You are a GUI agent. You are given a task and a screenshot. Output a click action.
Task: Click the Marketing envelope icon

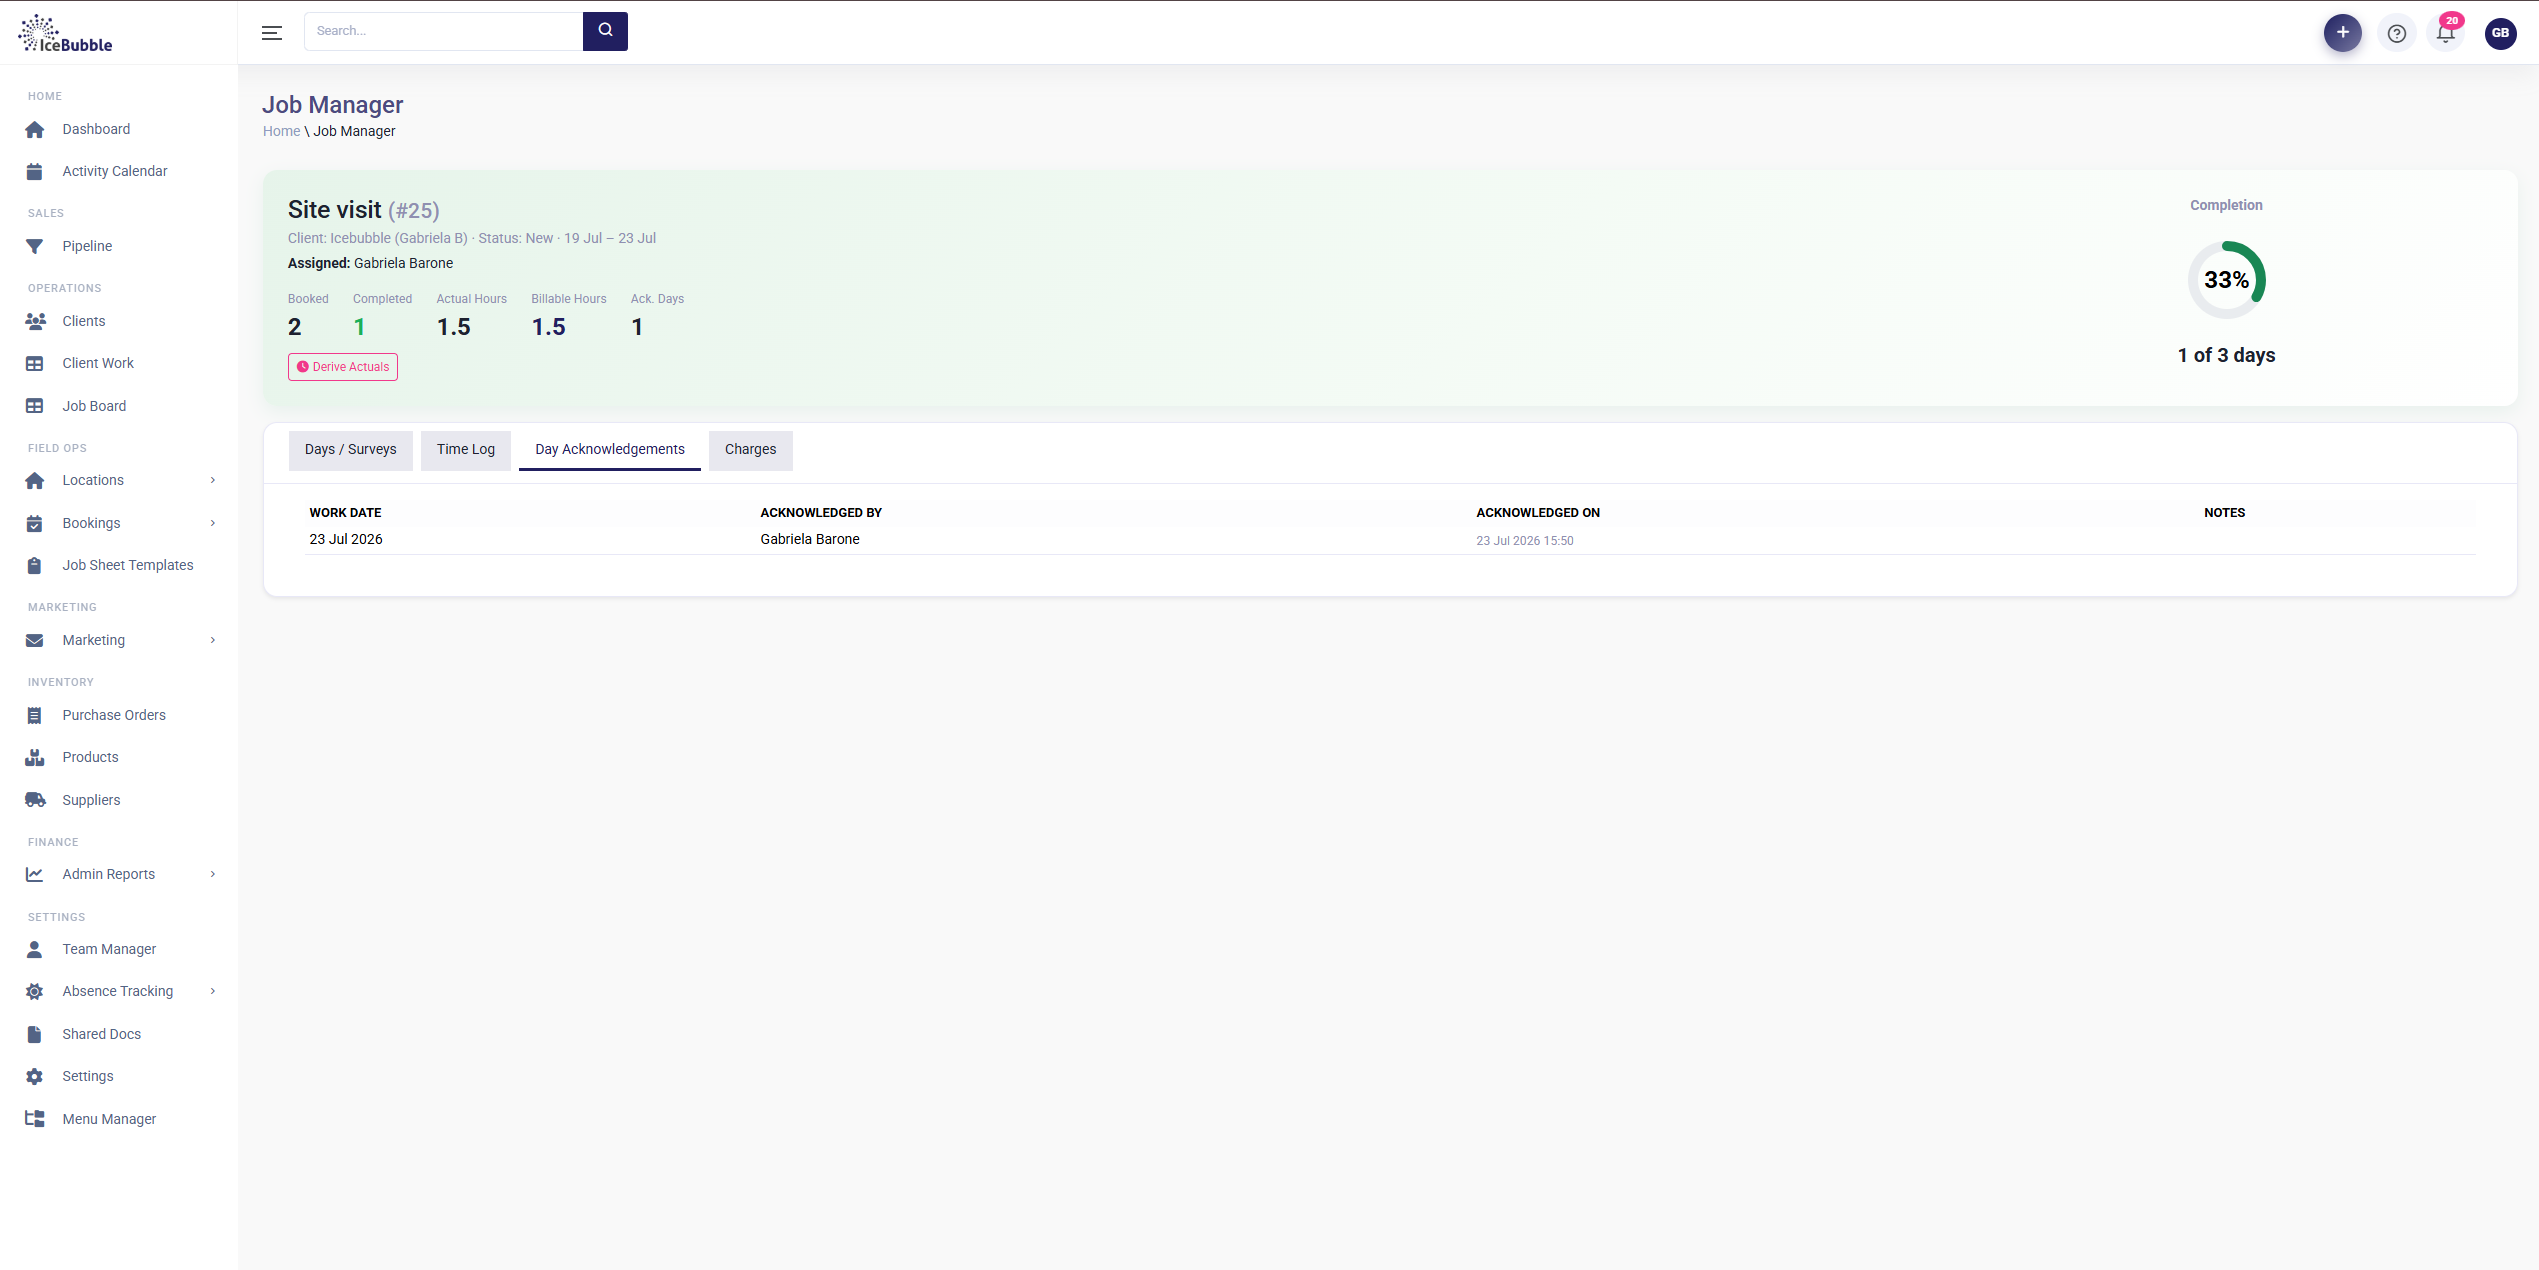[35, 640]
